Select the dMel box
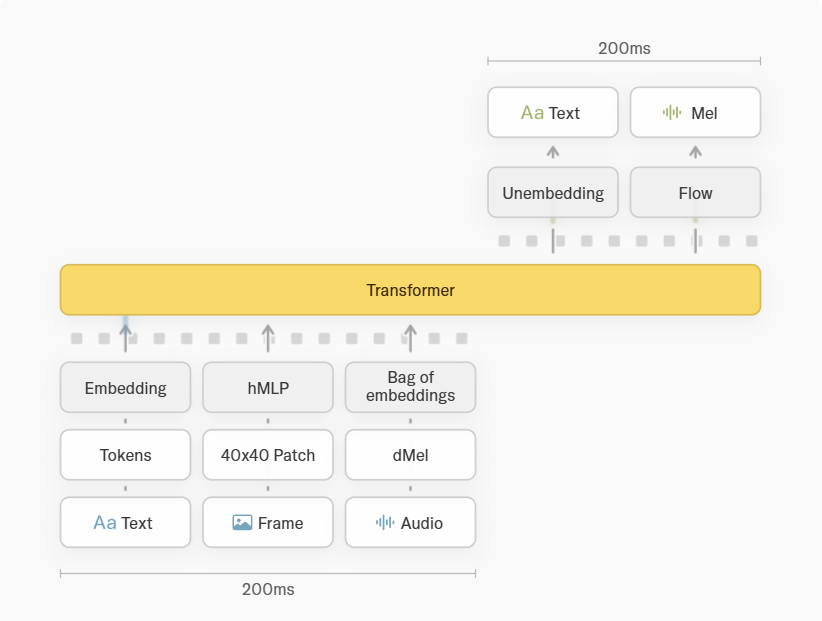Viewport: 822px width, 621px height. click(410, 455)
